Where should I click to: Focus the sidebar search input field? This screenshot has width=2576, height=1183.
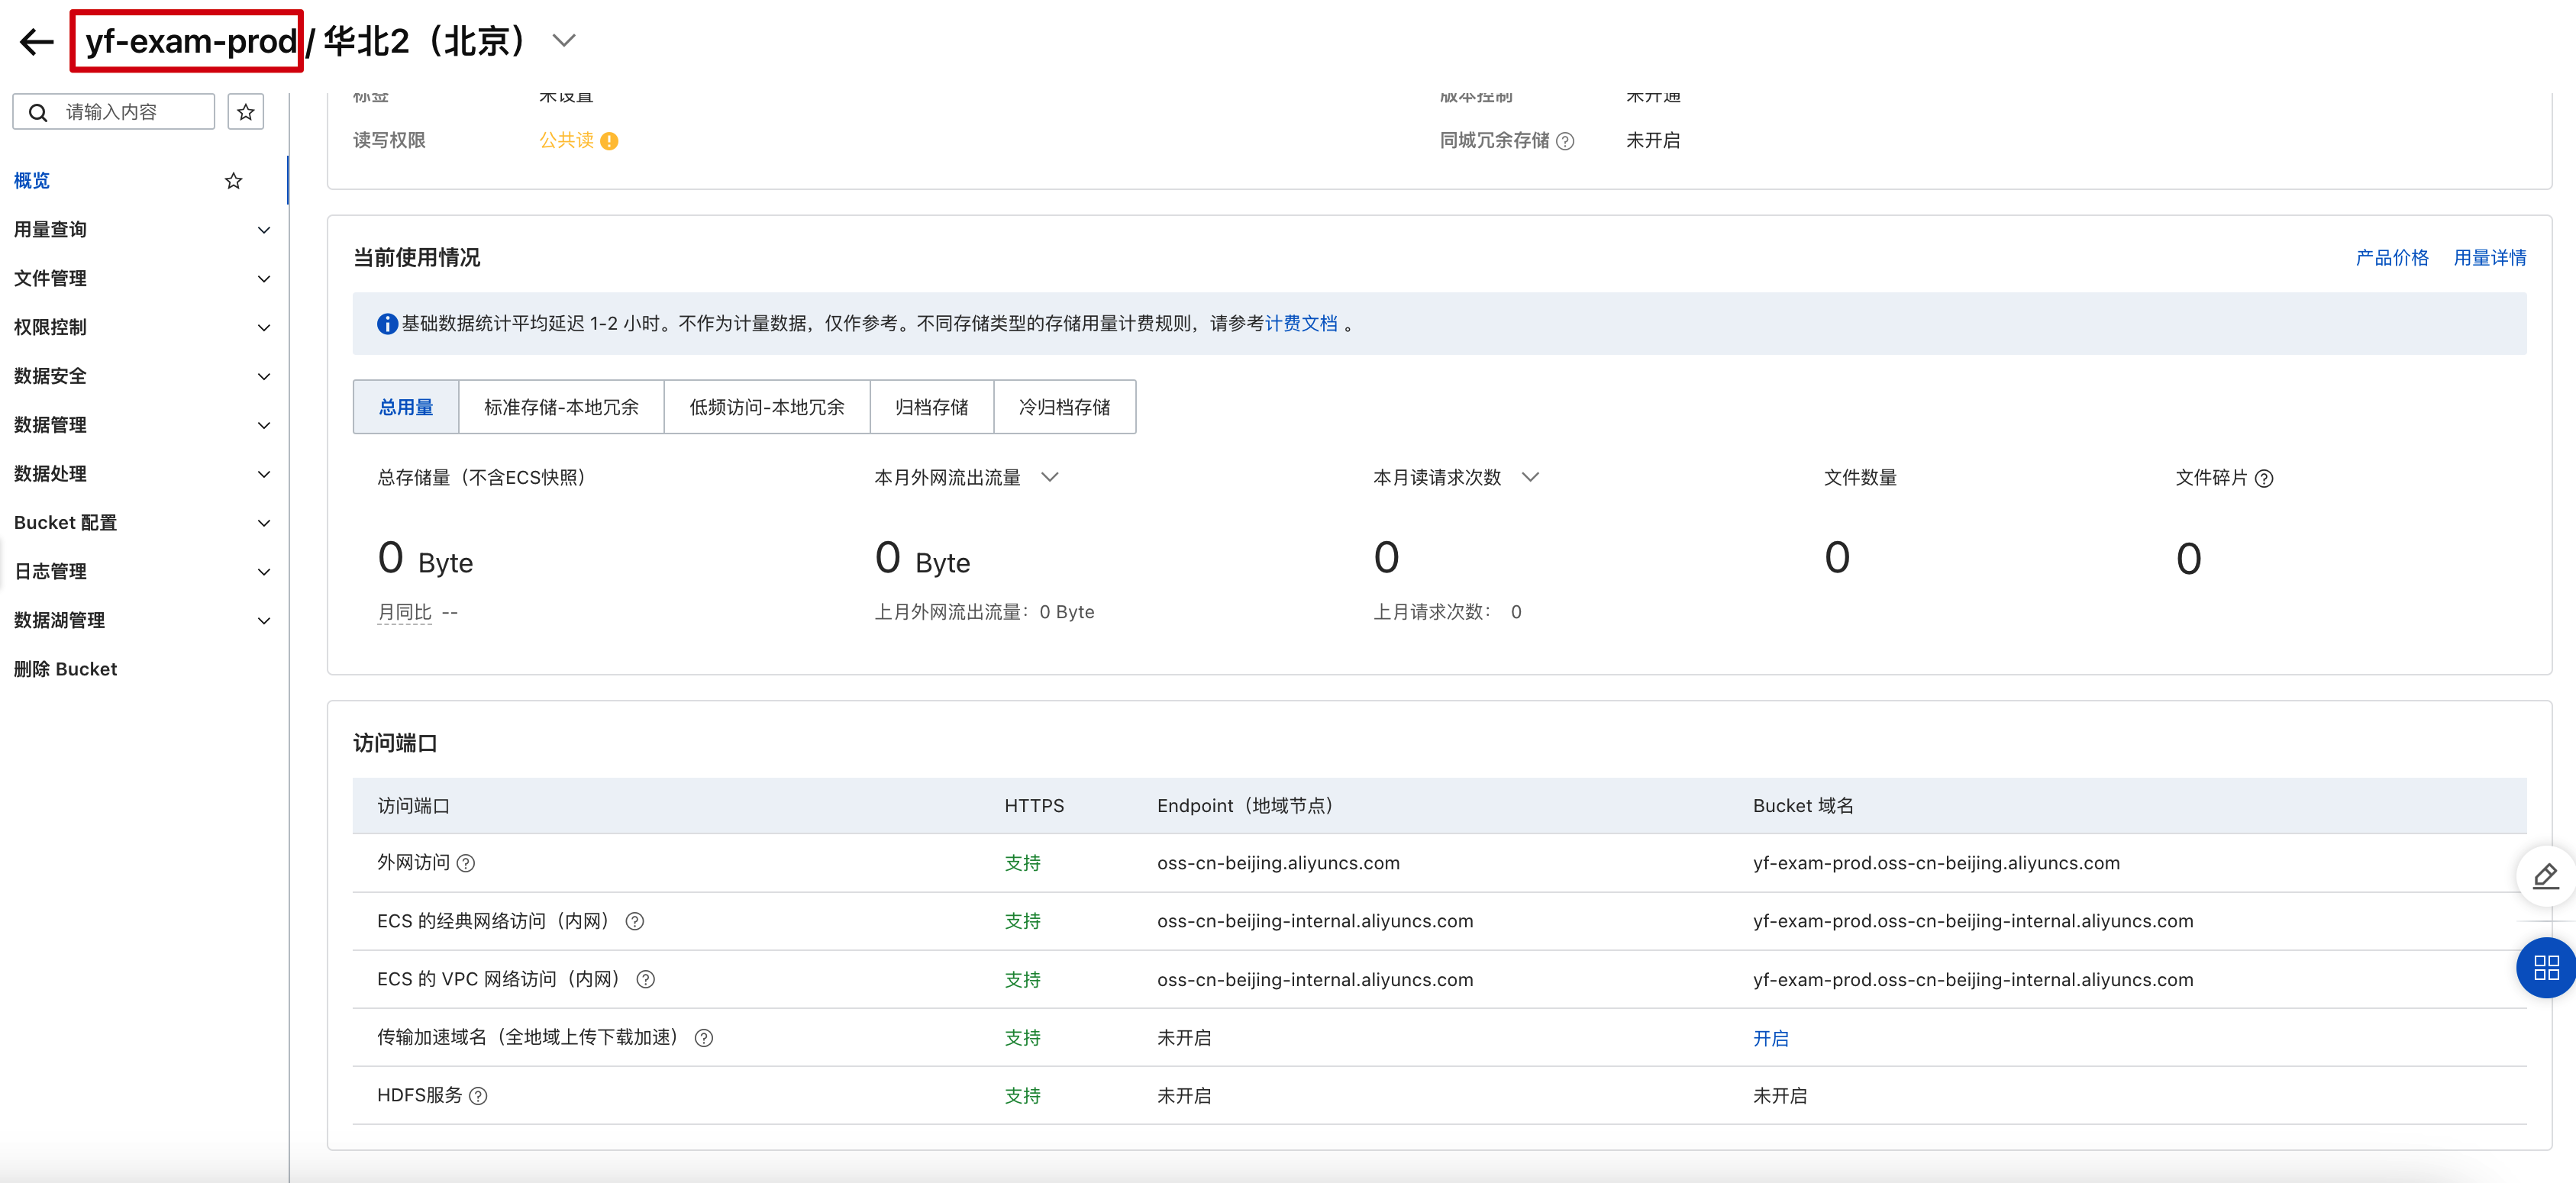tap(114, 111)
